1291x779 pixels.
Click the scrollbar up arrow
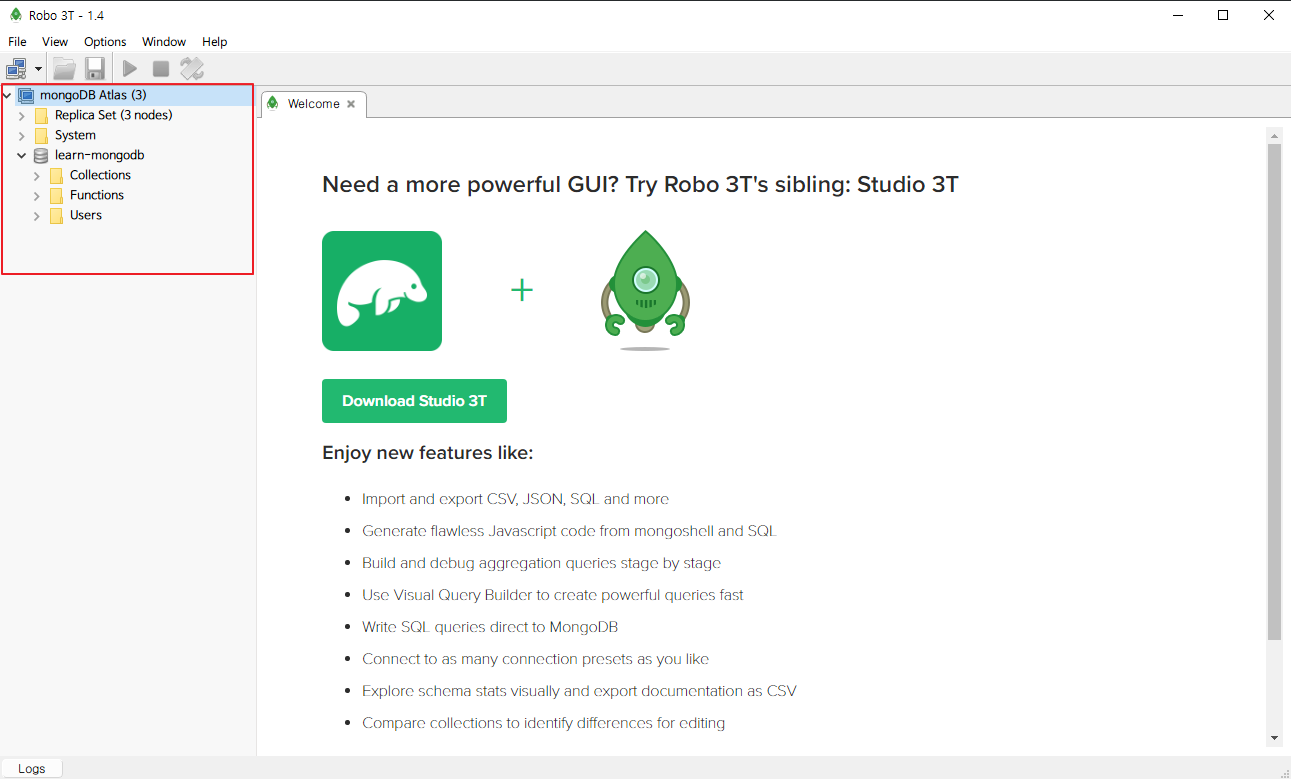coord(1274,135)
